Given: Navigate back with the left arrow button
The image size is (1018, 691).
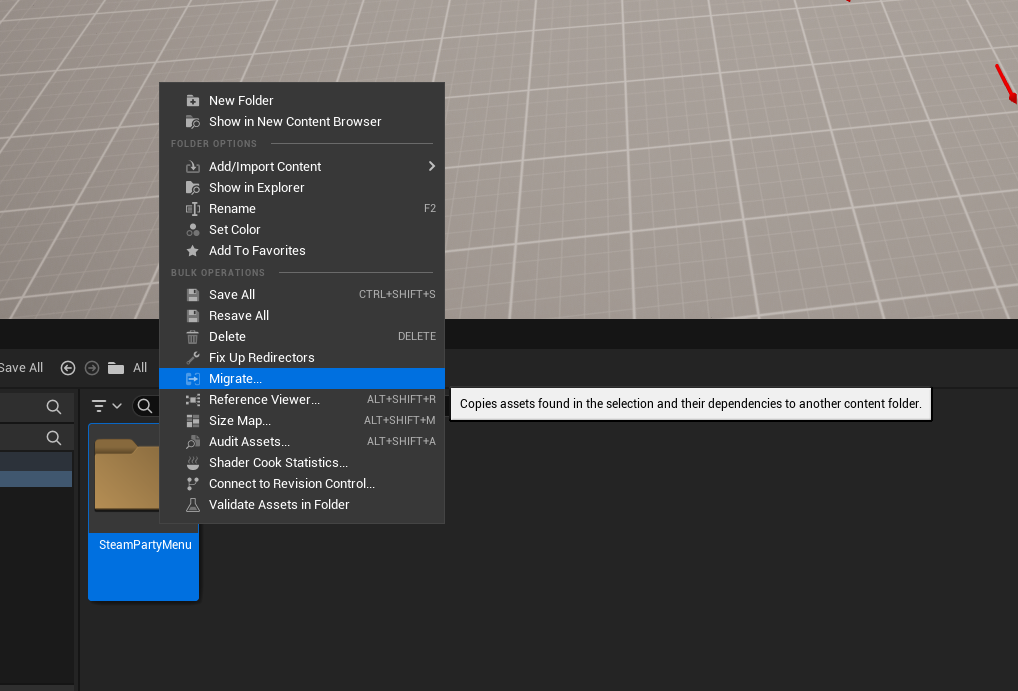Looking at the screenshot, I should (x=68, y=368).
